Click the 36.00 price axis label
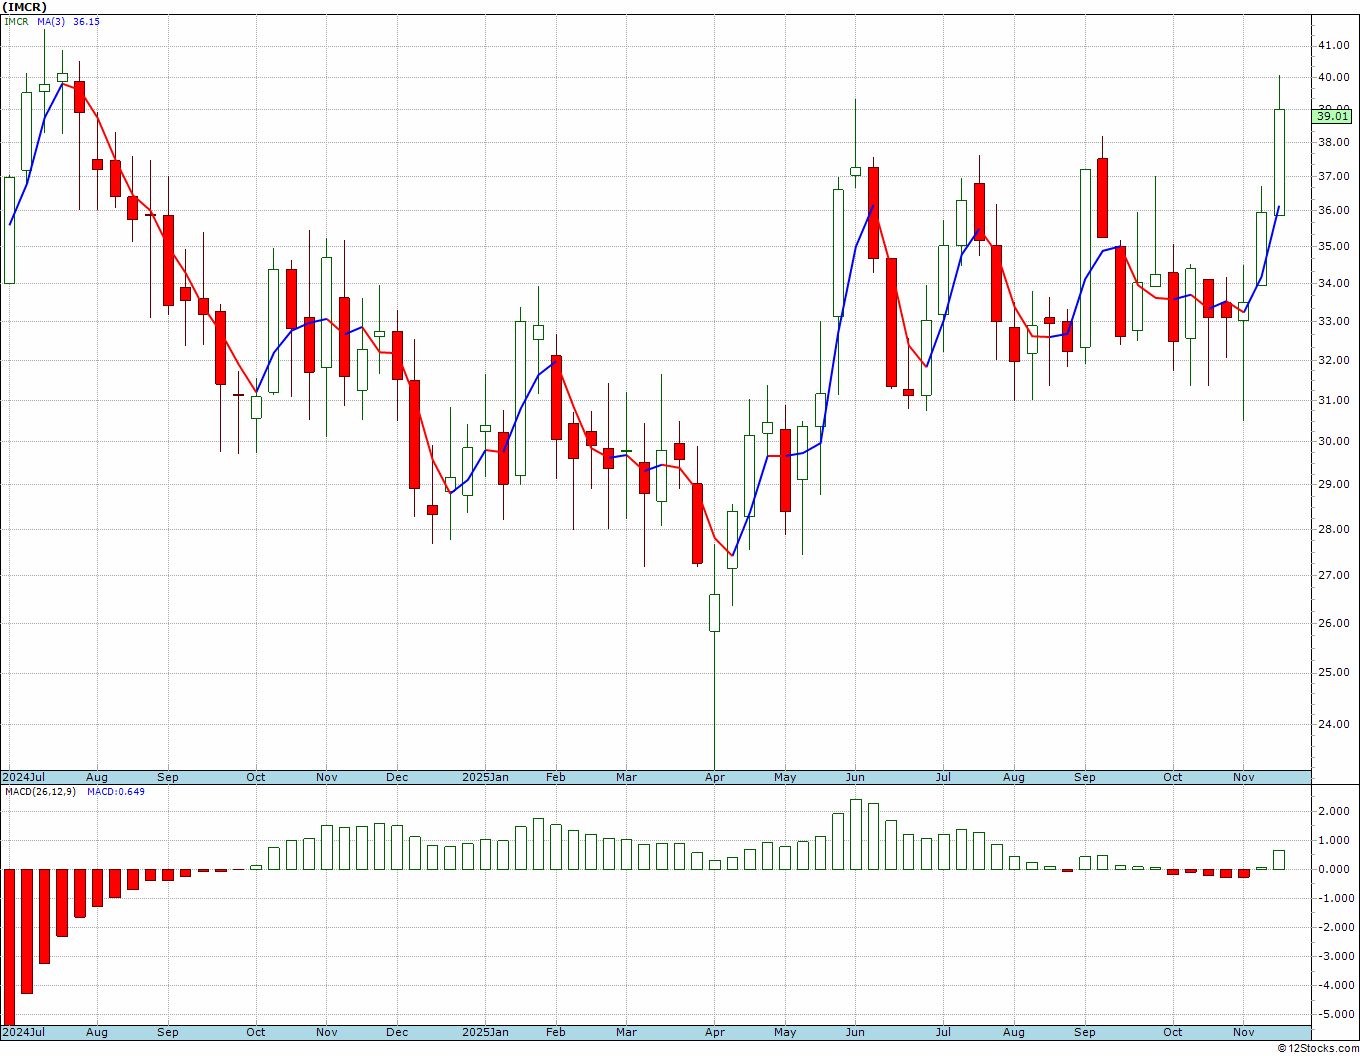This screenshot has width=1360, height=1056. click(1332, 210)
